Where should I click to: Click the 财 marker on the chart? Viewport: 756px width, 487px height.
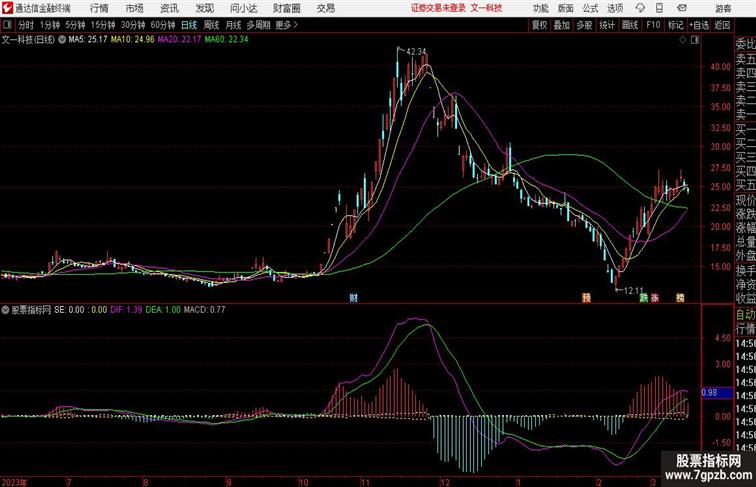click(x=353, y=298)
